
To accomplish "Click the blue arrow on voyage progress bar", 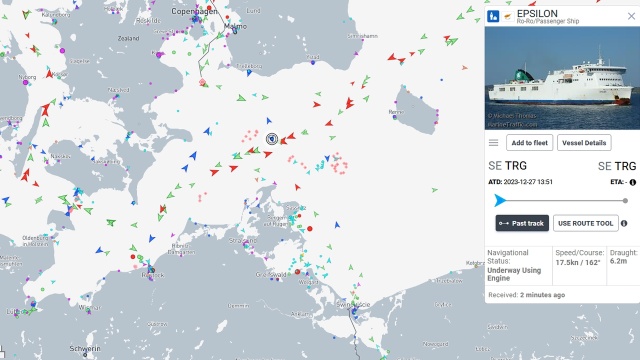I will point(500,200).
